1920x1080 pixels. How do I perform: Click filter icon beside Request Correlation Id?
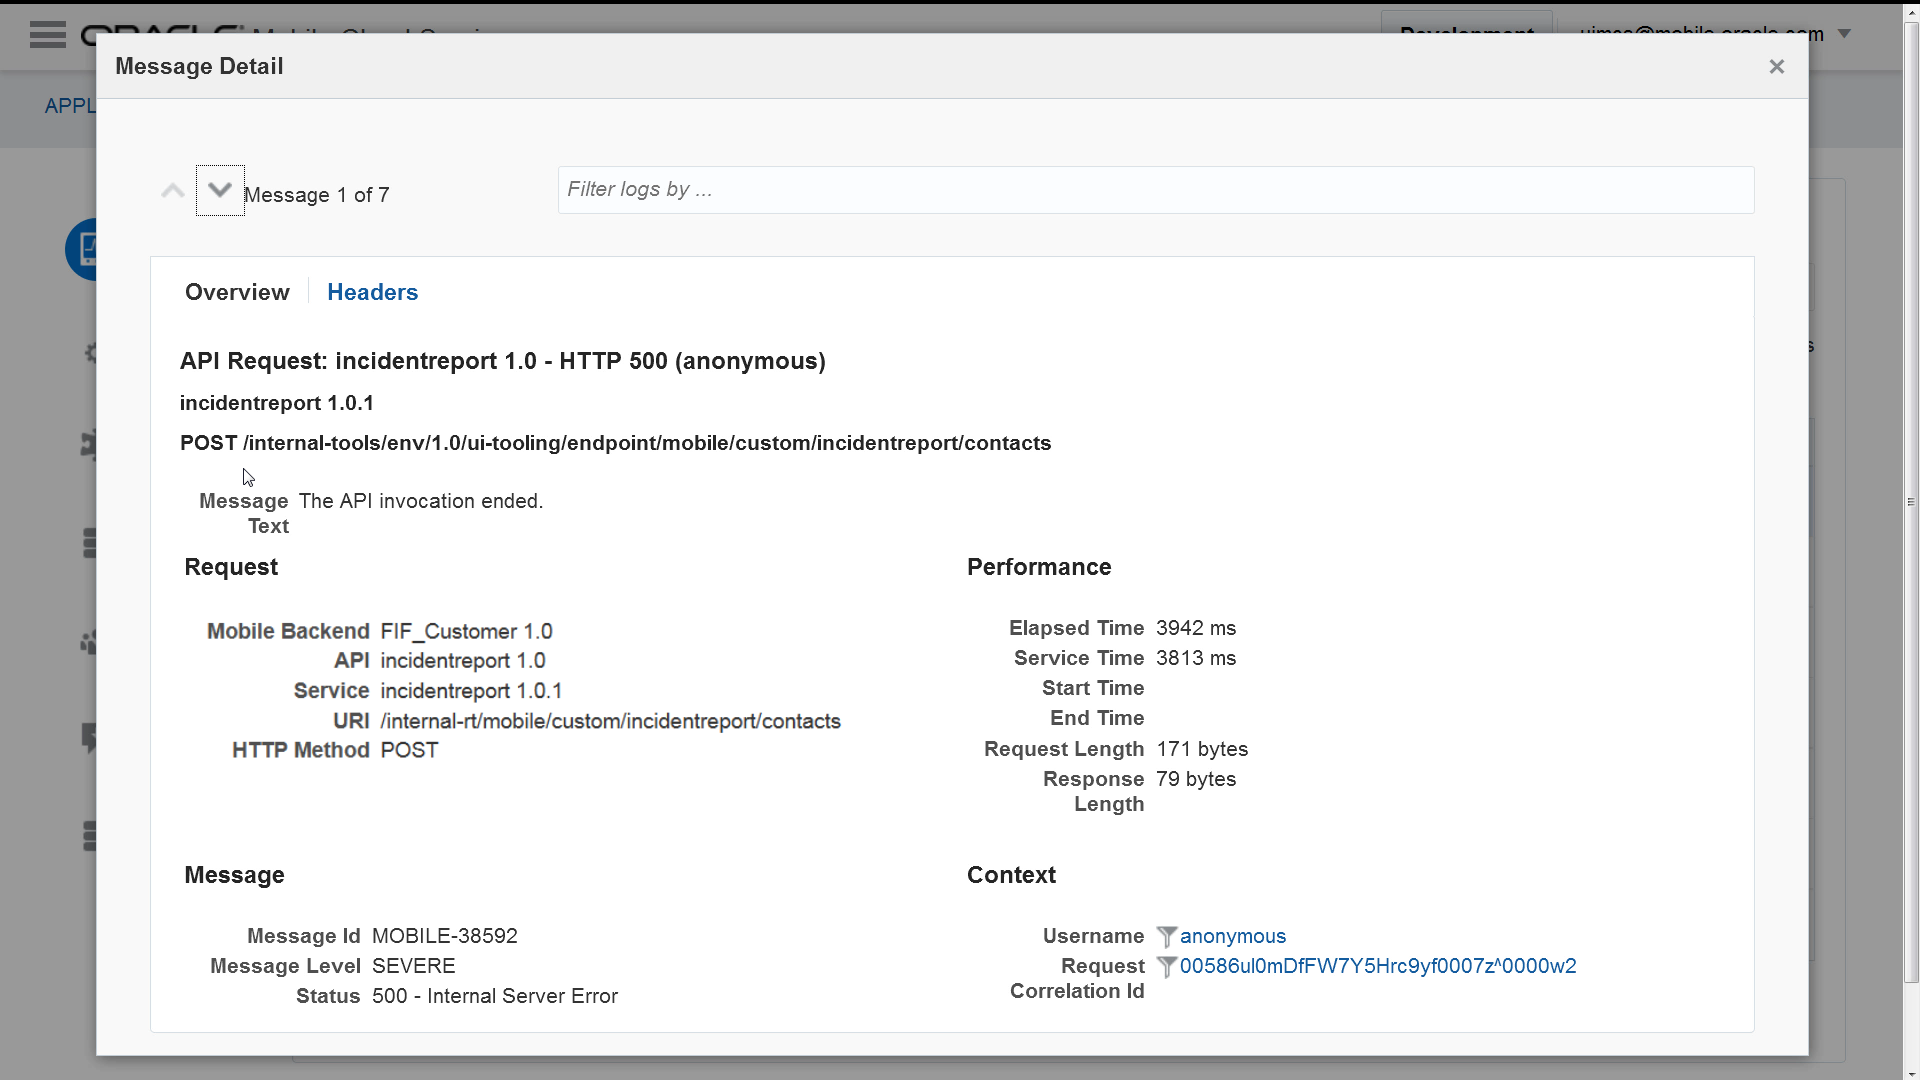coord(1166,967)
